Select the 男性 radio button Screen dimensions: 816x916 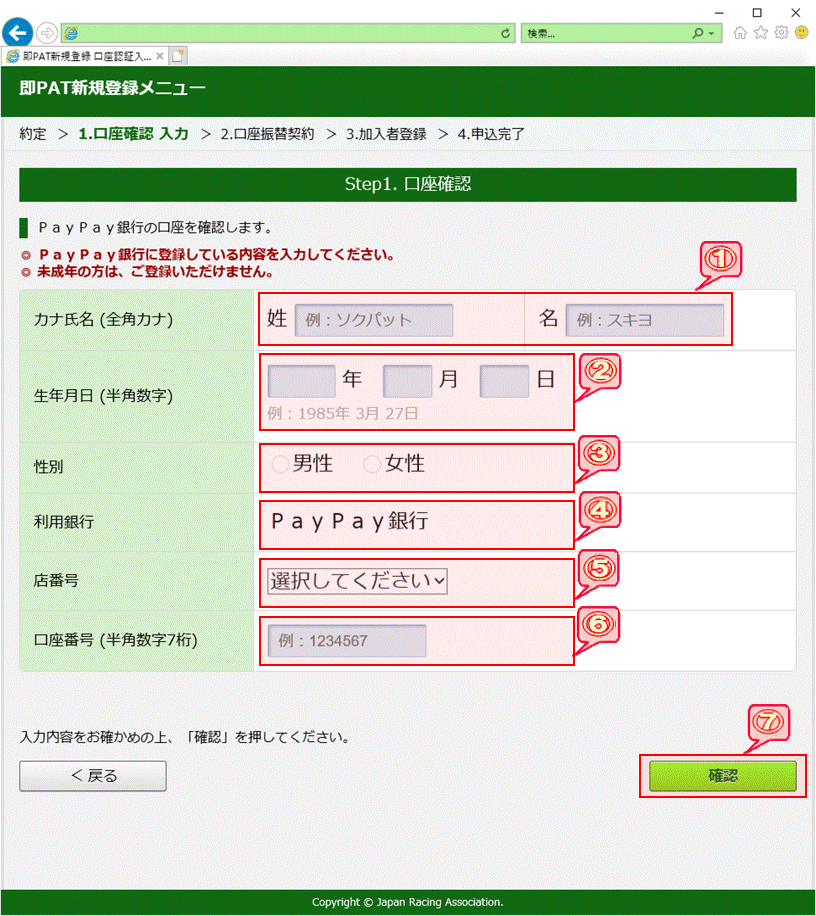click(x=280, y=464)
